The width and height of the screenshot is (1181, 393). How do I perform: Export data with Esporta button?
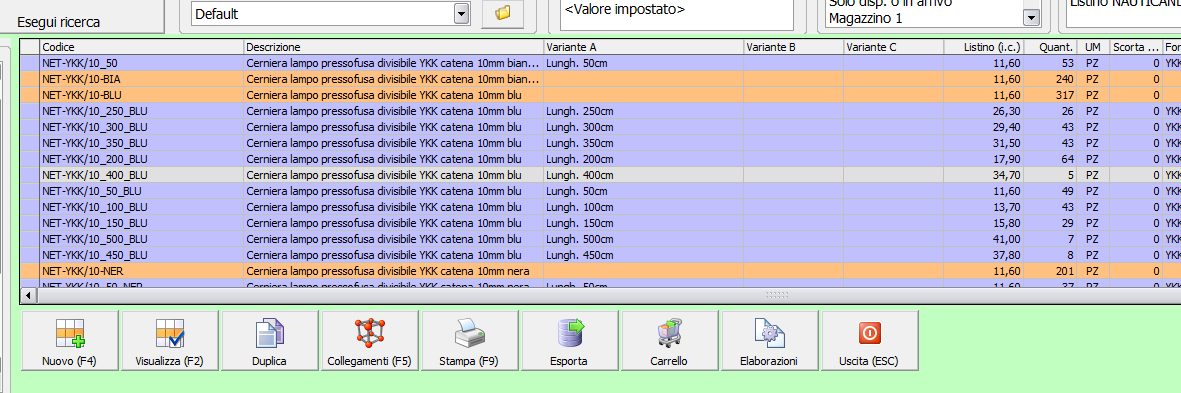[569, 341]
